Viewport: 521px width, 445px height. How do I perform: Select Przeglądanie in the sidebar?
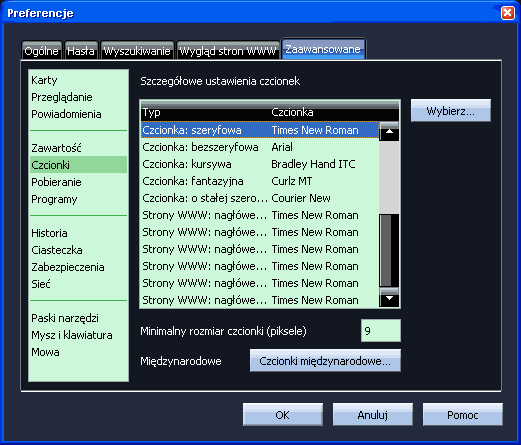(78, 97)
